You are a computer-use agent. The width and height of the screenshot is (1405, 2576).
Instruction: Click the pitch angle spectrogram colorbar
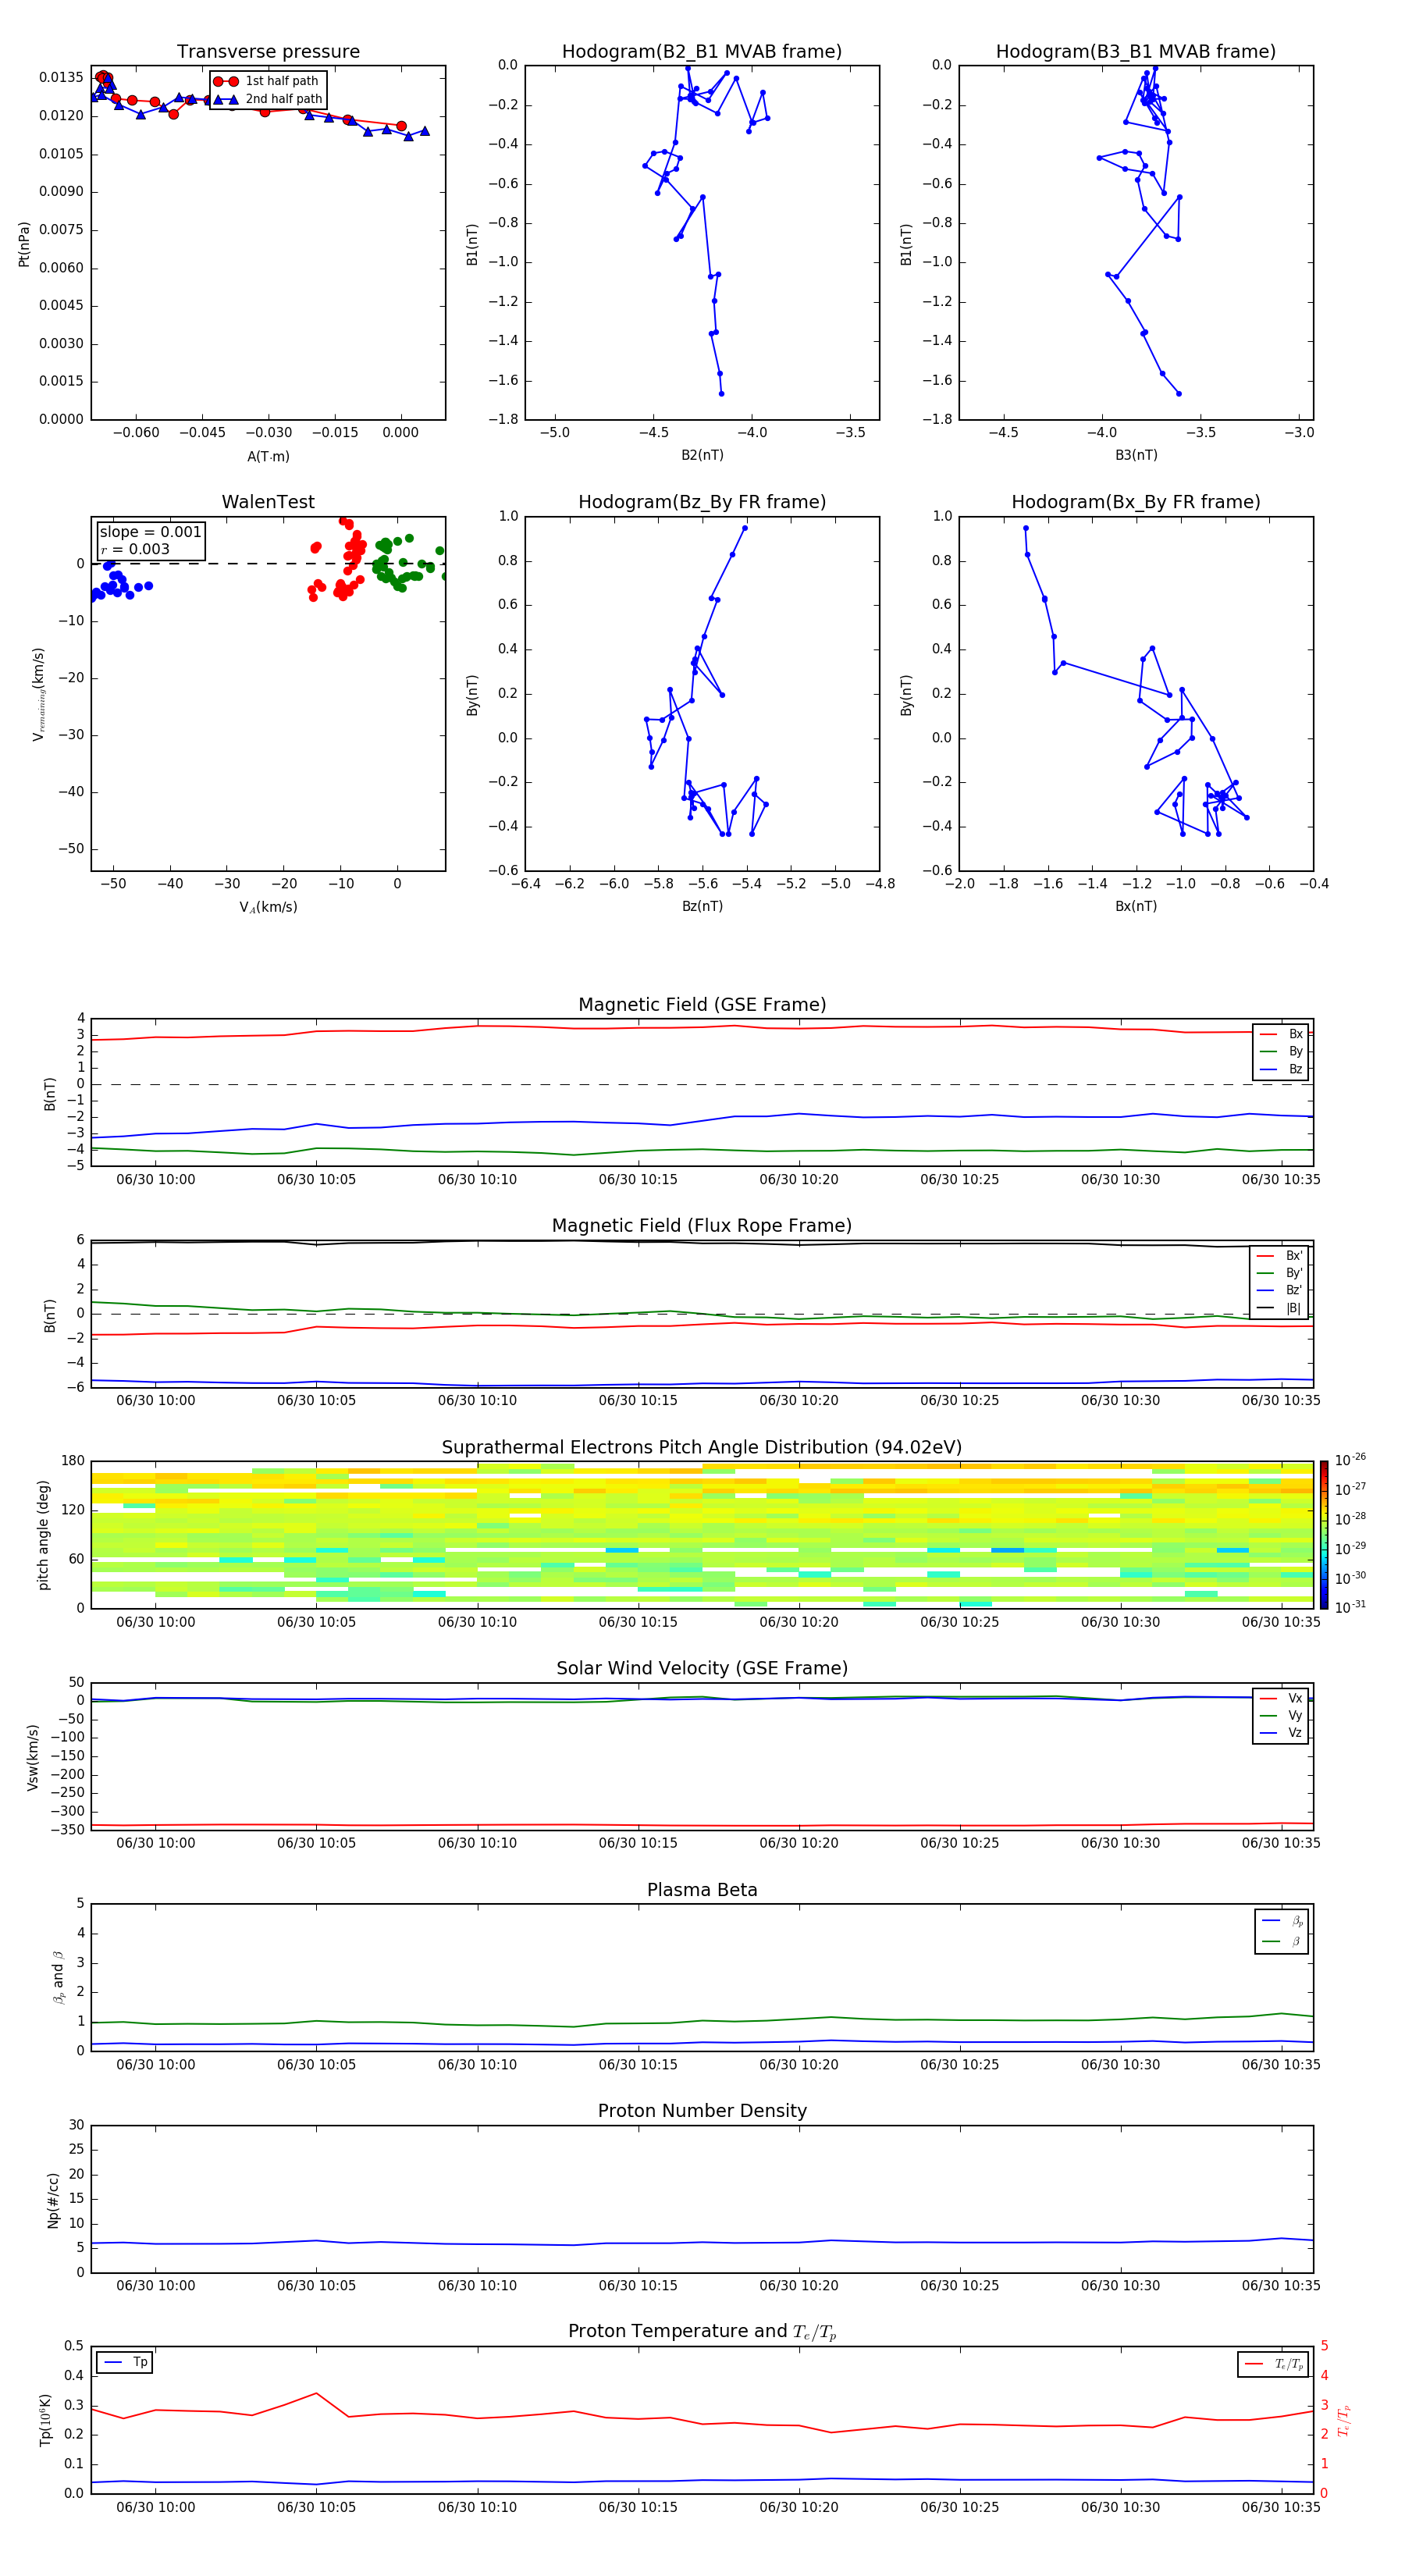click(x=1323, y=1535)
